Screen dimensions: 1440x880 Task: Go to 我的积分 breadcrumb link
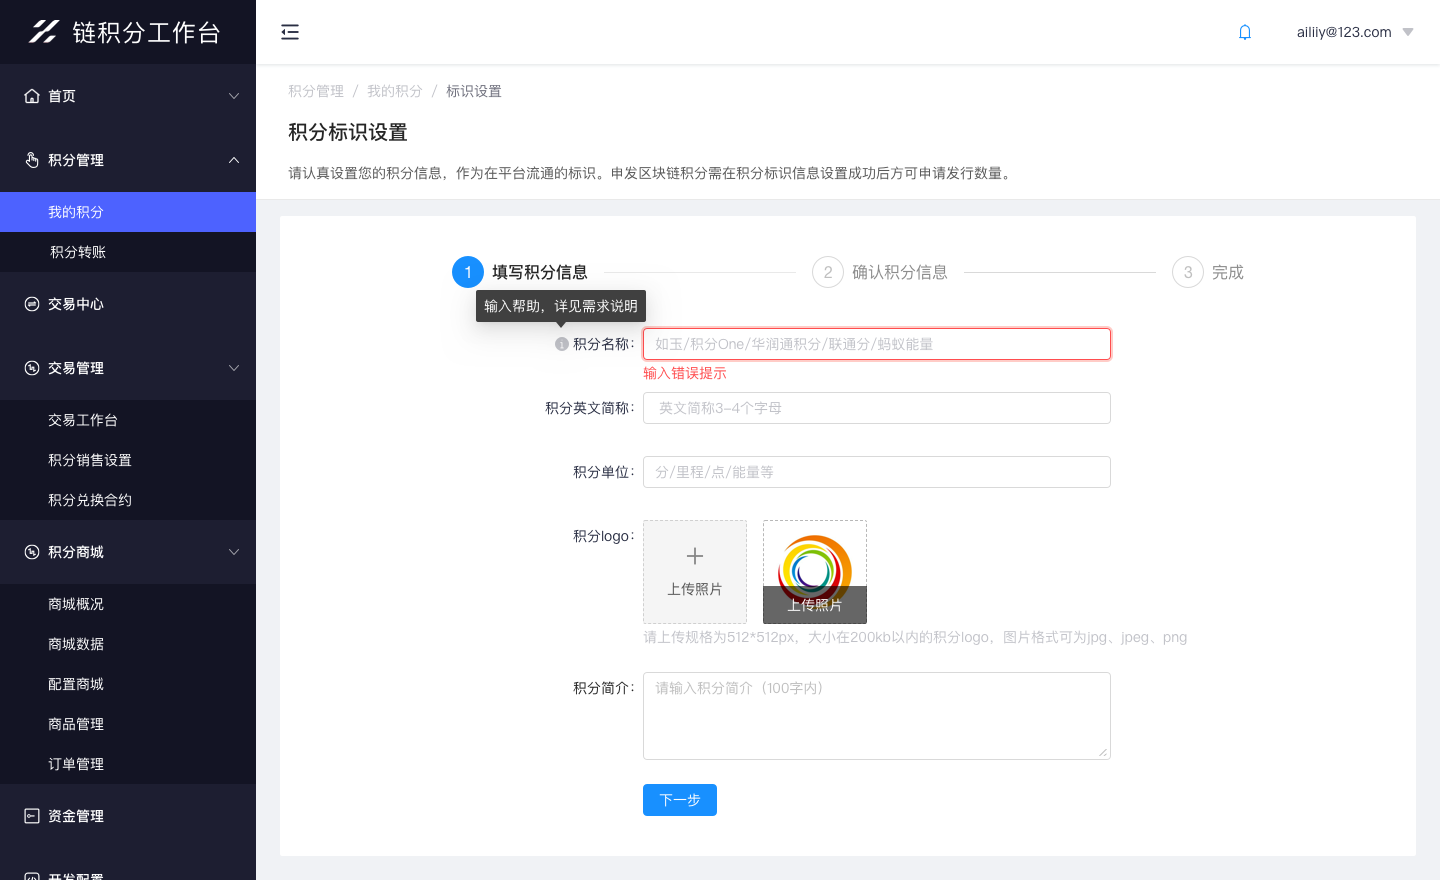394,91
